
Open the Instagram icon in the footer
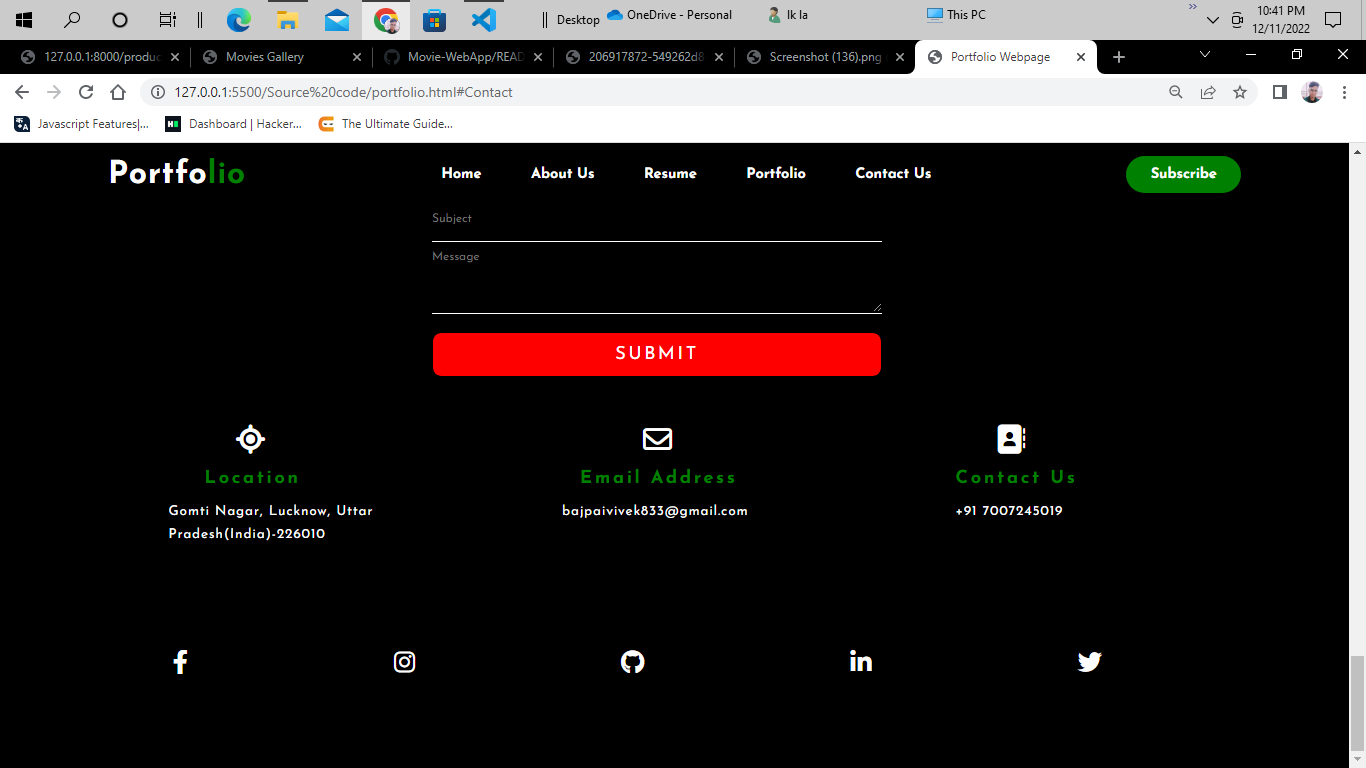[x=404, y=661]
